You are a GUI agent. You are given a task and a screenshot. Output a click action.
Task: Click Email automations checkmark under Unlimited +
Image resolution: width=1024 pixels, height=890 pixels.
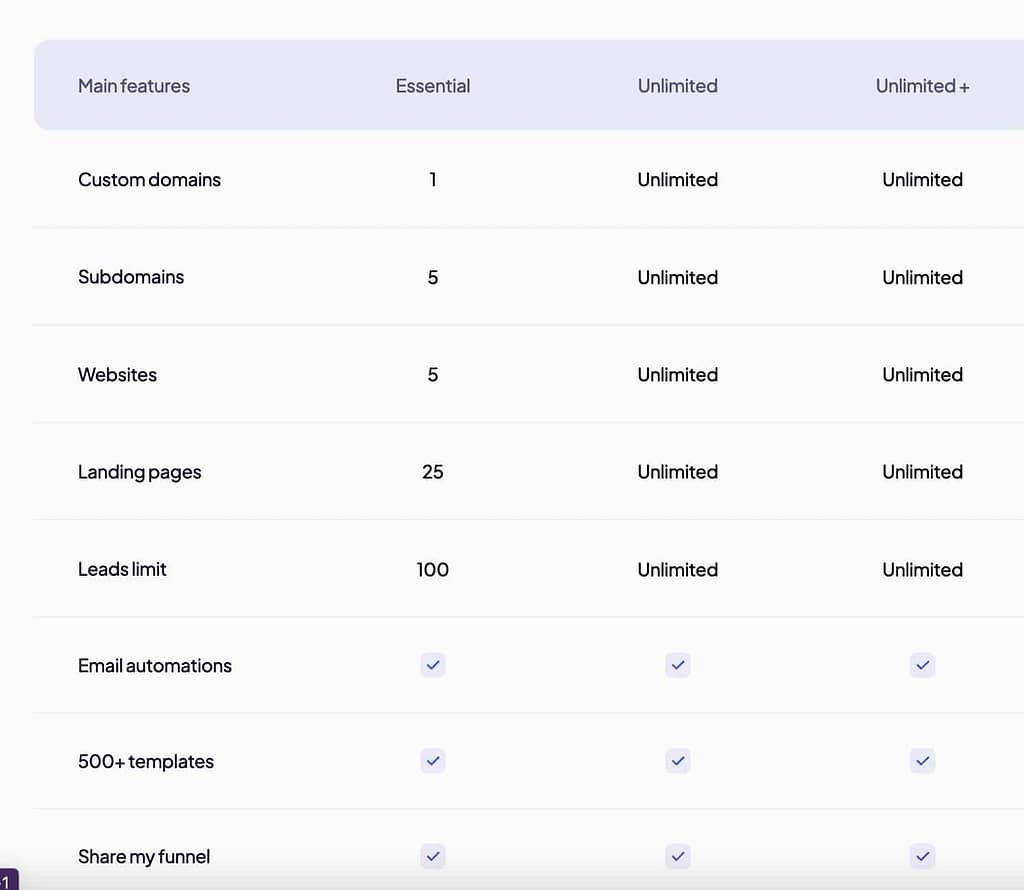click(x=923, y=665)
